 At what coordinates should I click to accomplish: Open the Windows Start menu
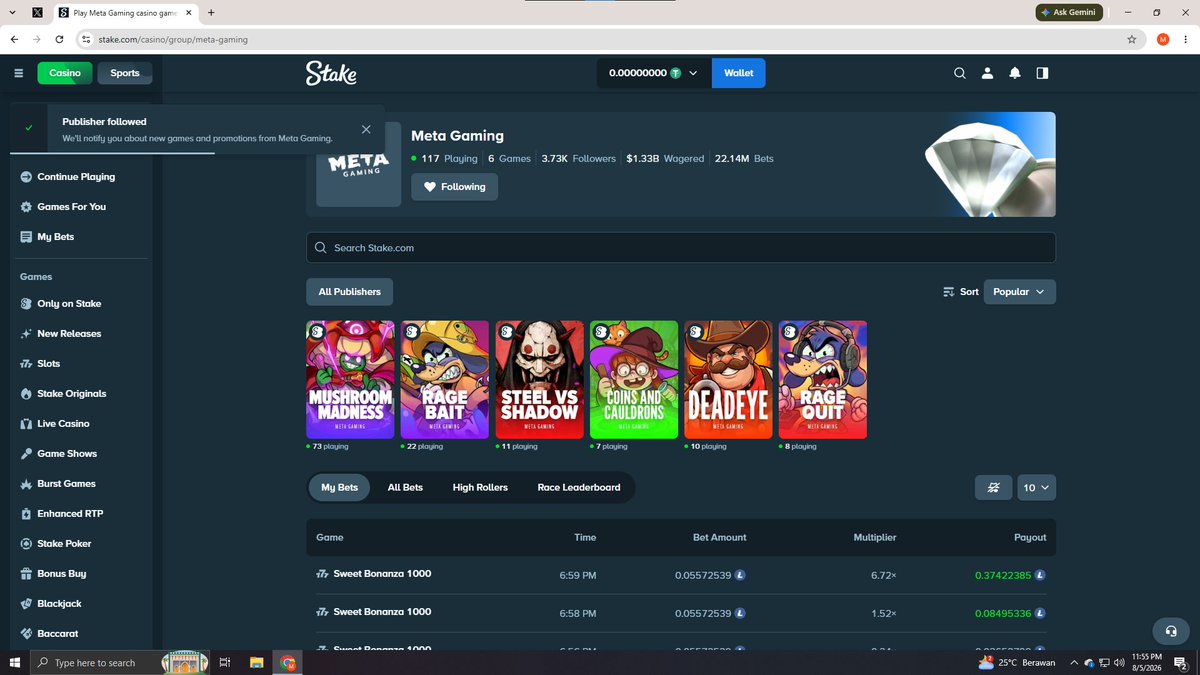click(15, 662)
